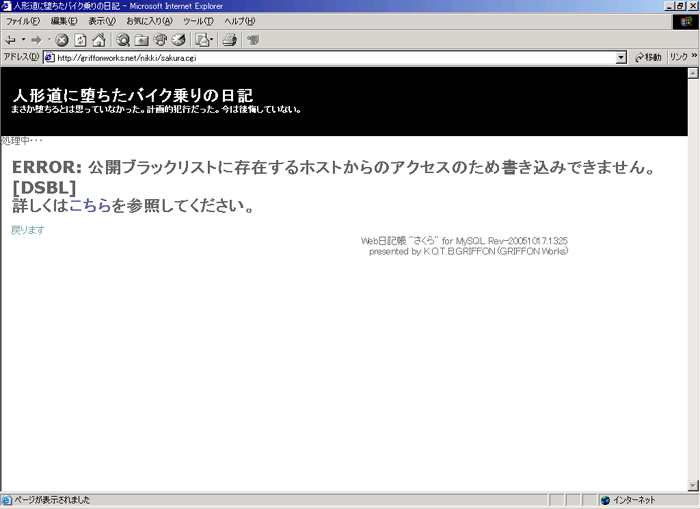This screenshot has width=700, height=509.
Task: Click the Back arrow toolbar button
Action: pyautogui.click(x=10, y=40)
